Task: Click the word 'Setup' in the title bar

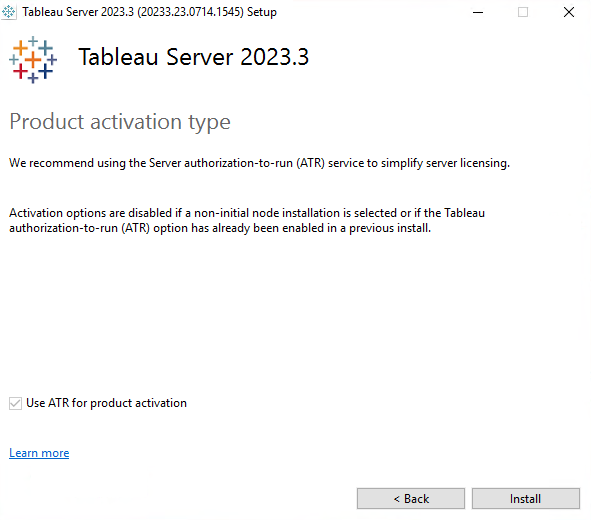Action: coord(262,12)
